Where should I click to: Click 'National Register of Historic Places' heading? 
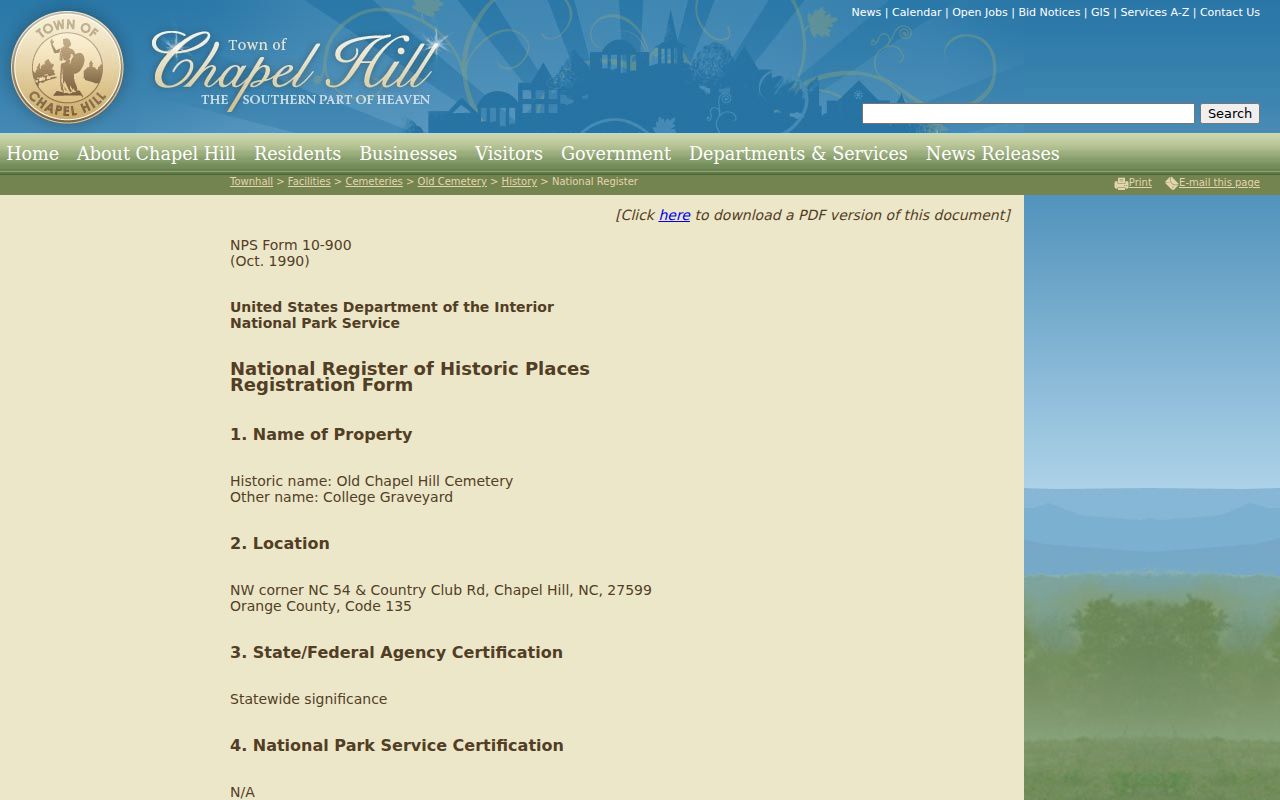pyautogui.click(x=410, y=369)
